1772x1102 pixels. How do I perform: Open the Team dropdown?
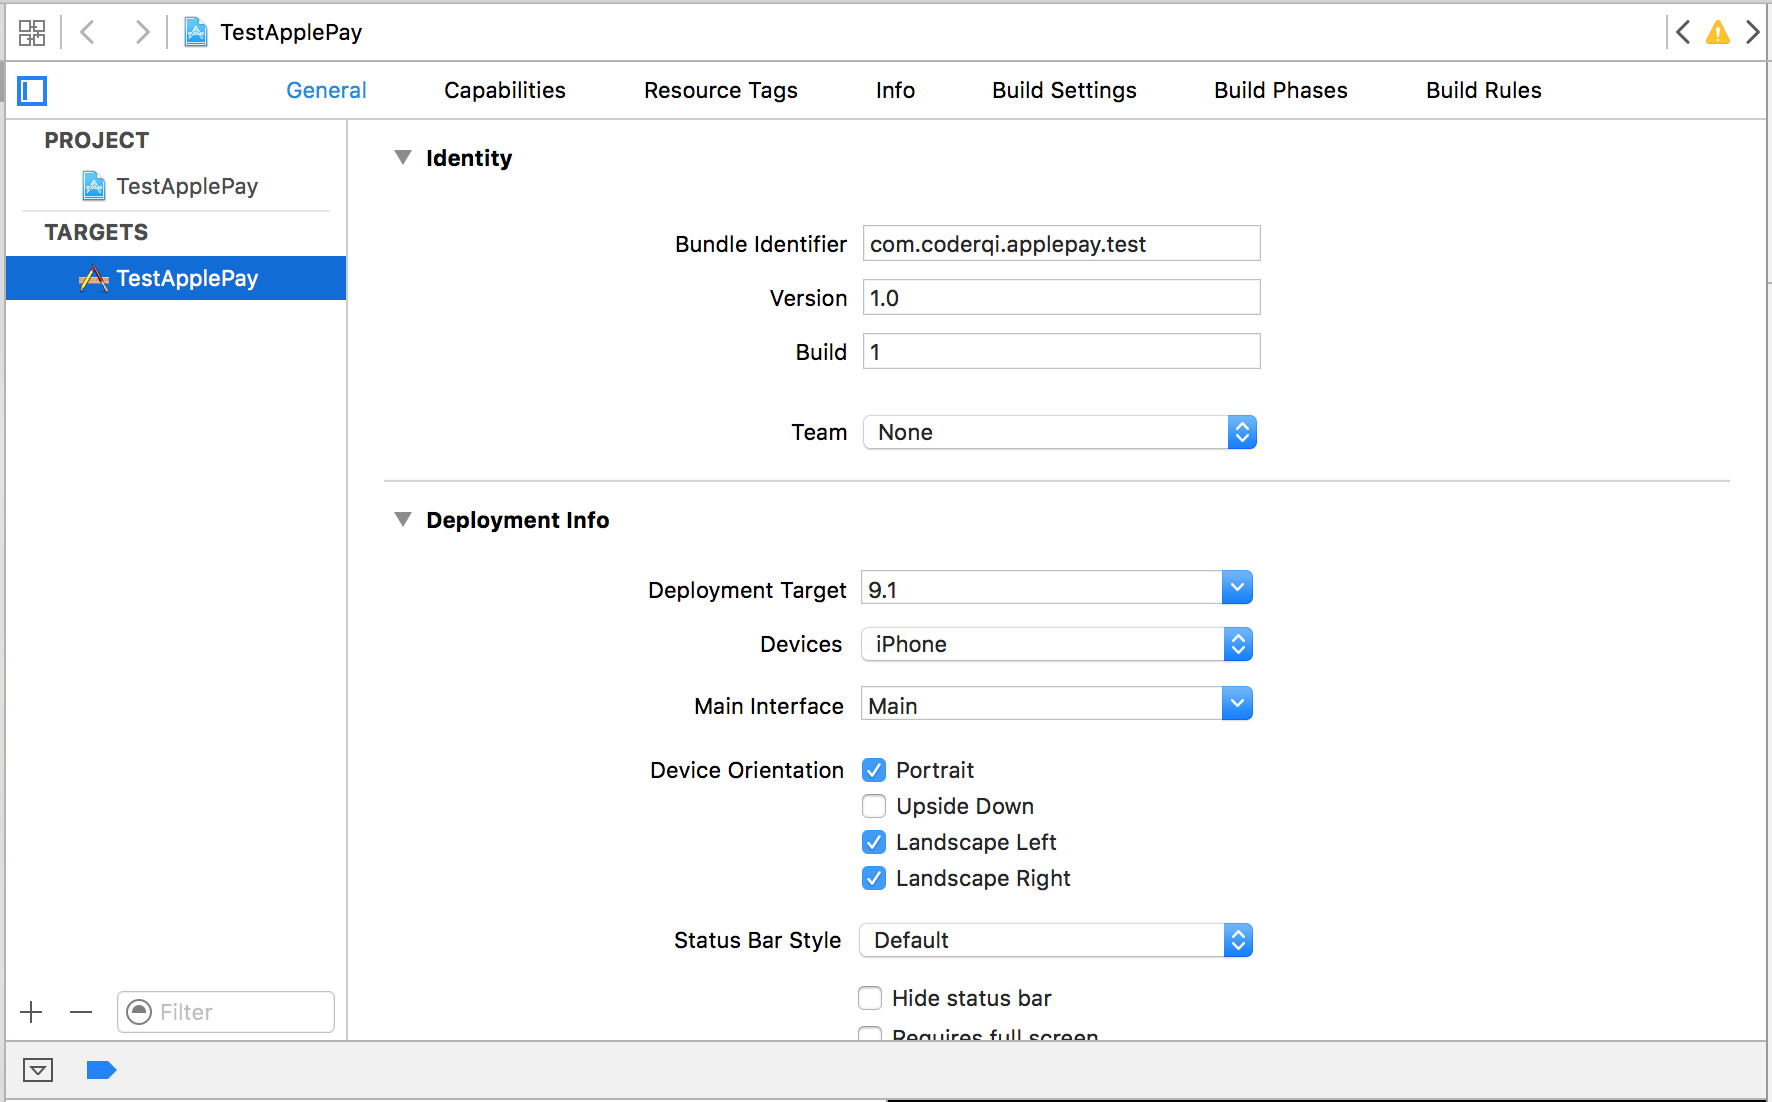pyautogui.click(x=1059, y=432)
